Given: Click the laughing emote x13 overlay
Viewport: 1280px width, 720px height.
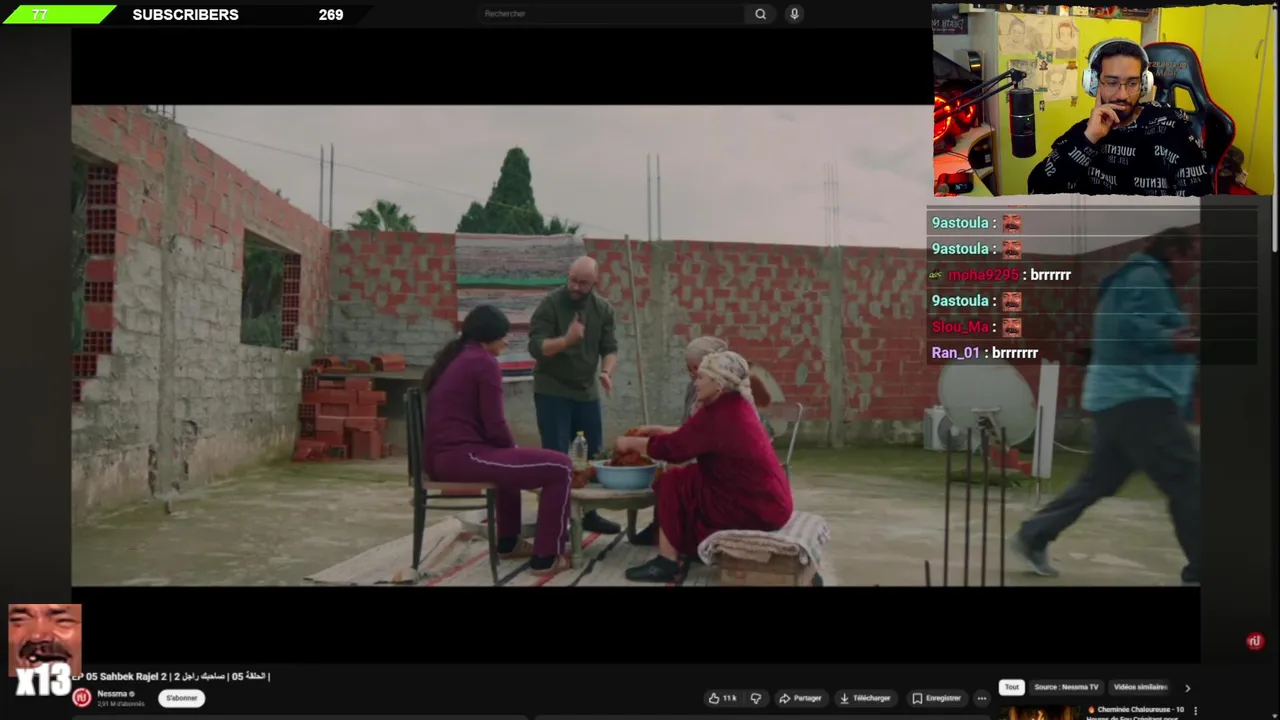Looking at the screenshot, I should [x=44, y=650].
